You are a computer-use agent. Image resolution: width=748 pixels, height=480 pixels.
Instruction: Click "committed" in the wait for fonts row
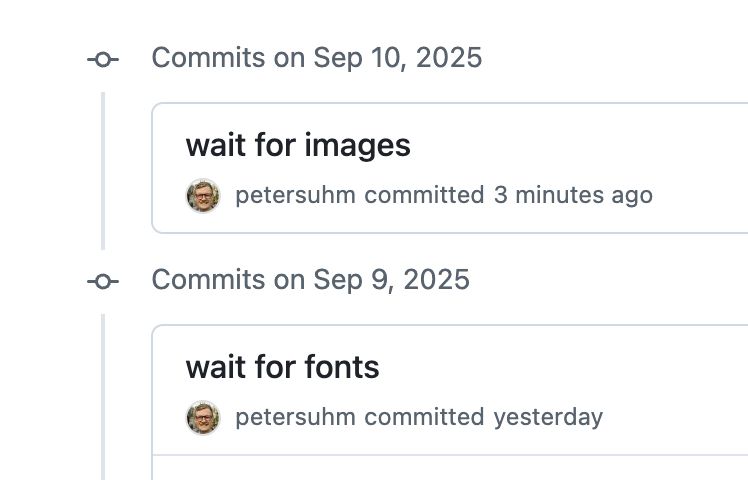coord(424,417)
